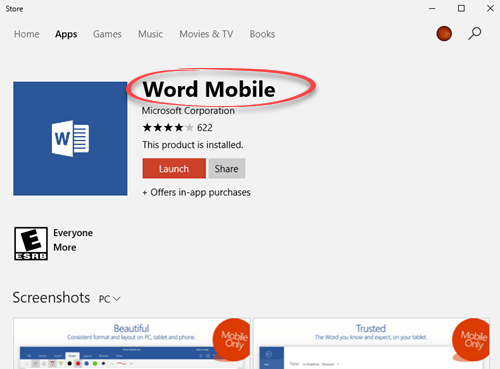Click the More rating details link
The width and height of the screenshot is (500, 369).
point(65,247)
